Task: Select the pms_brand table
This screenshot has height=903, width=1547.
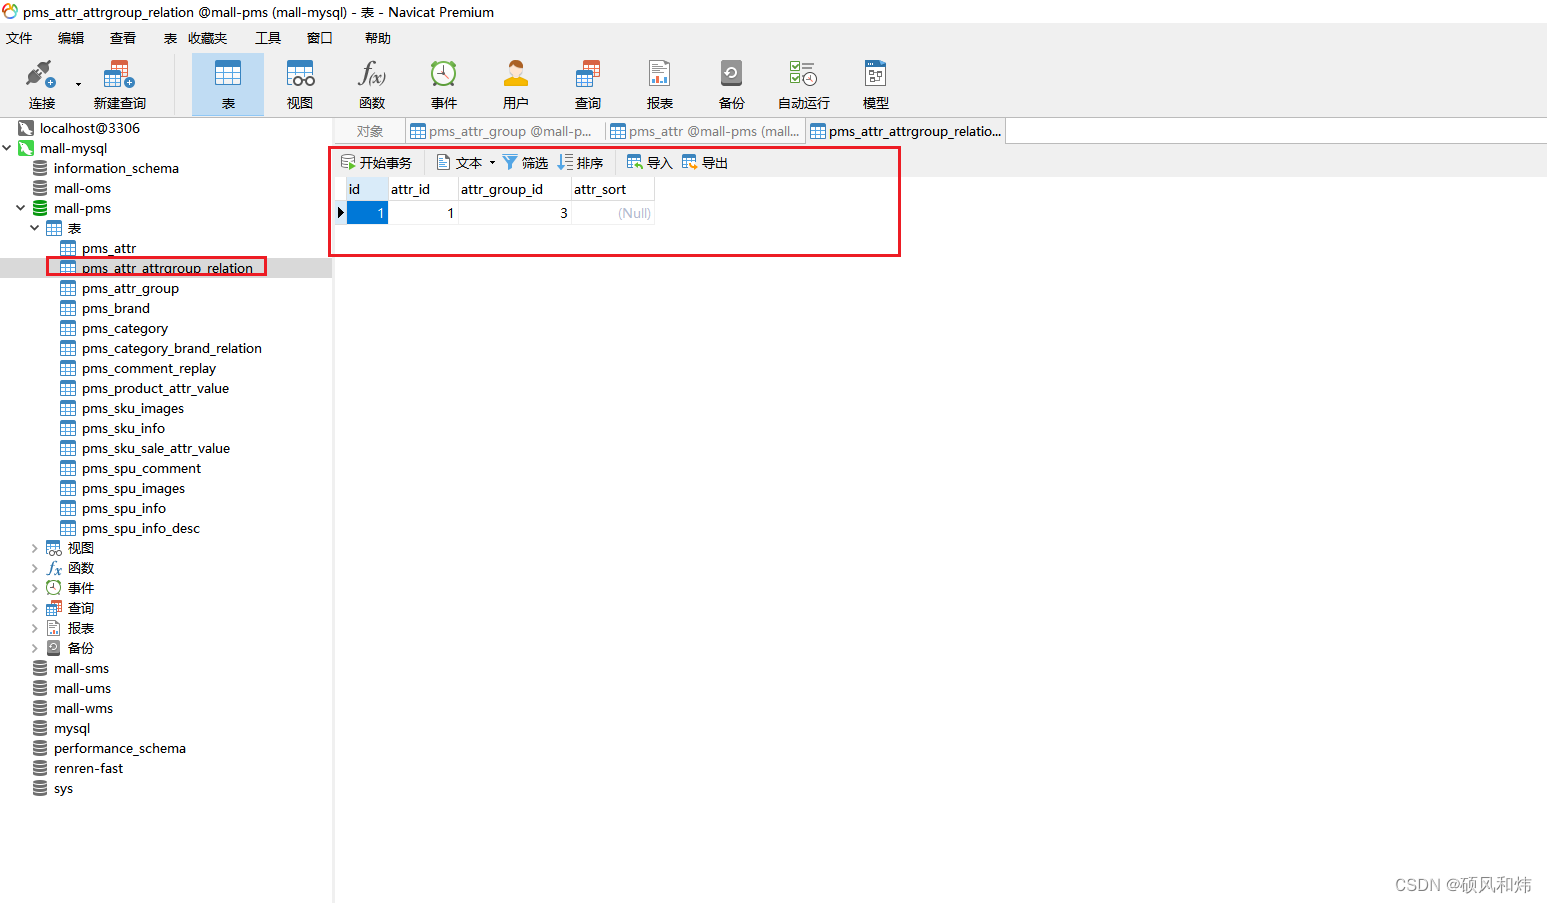Action: click(116, 308)
